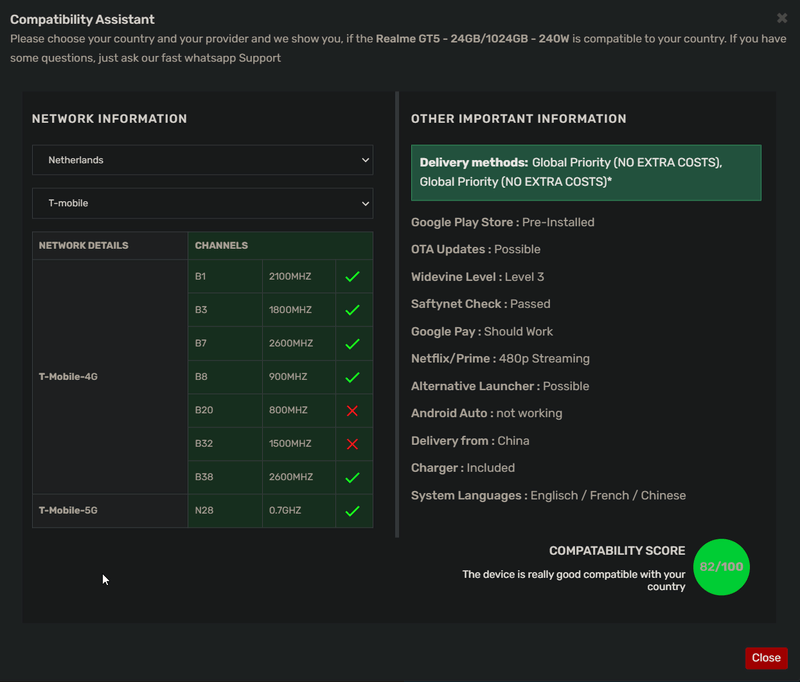Dismiss dialog with top-right X icon
The height and width of the screenshot is (682, 800).
pyautogui.click(x=782, y=18)
